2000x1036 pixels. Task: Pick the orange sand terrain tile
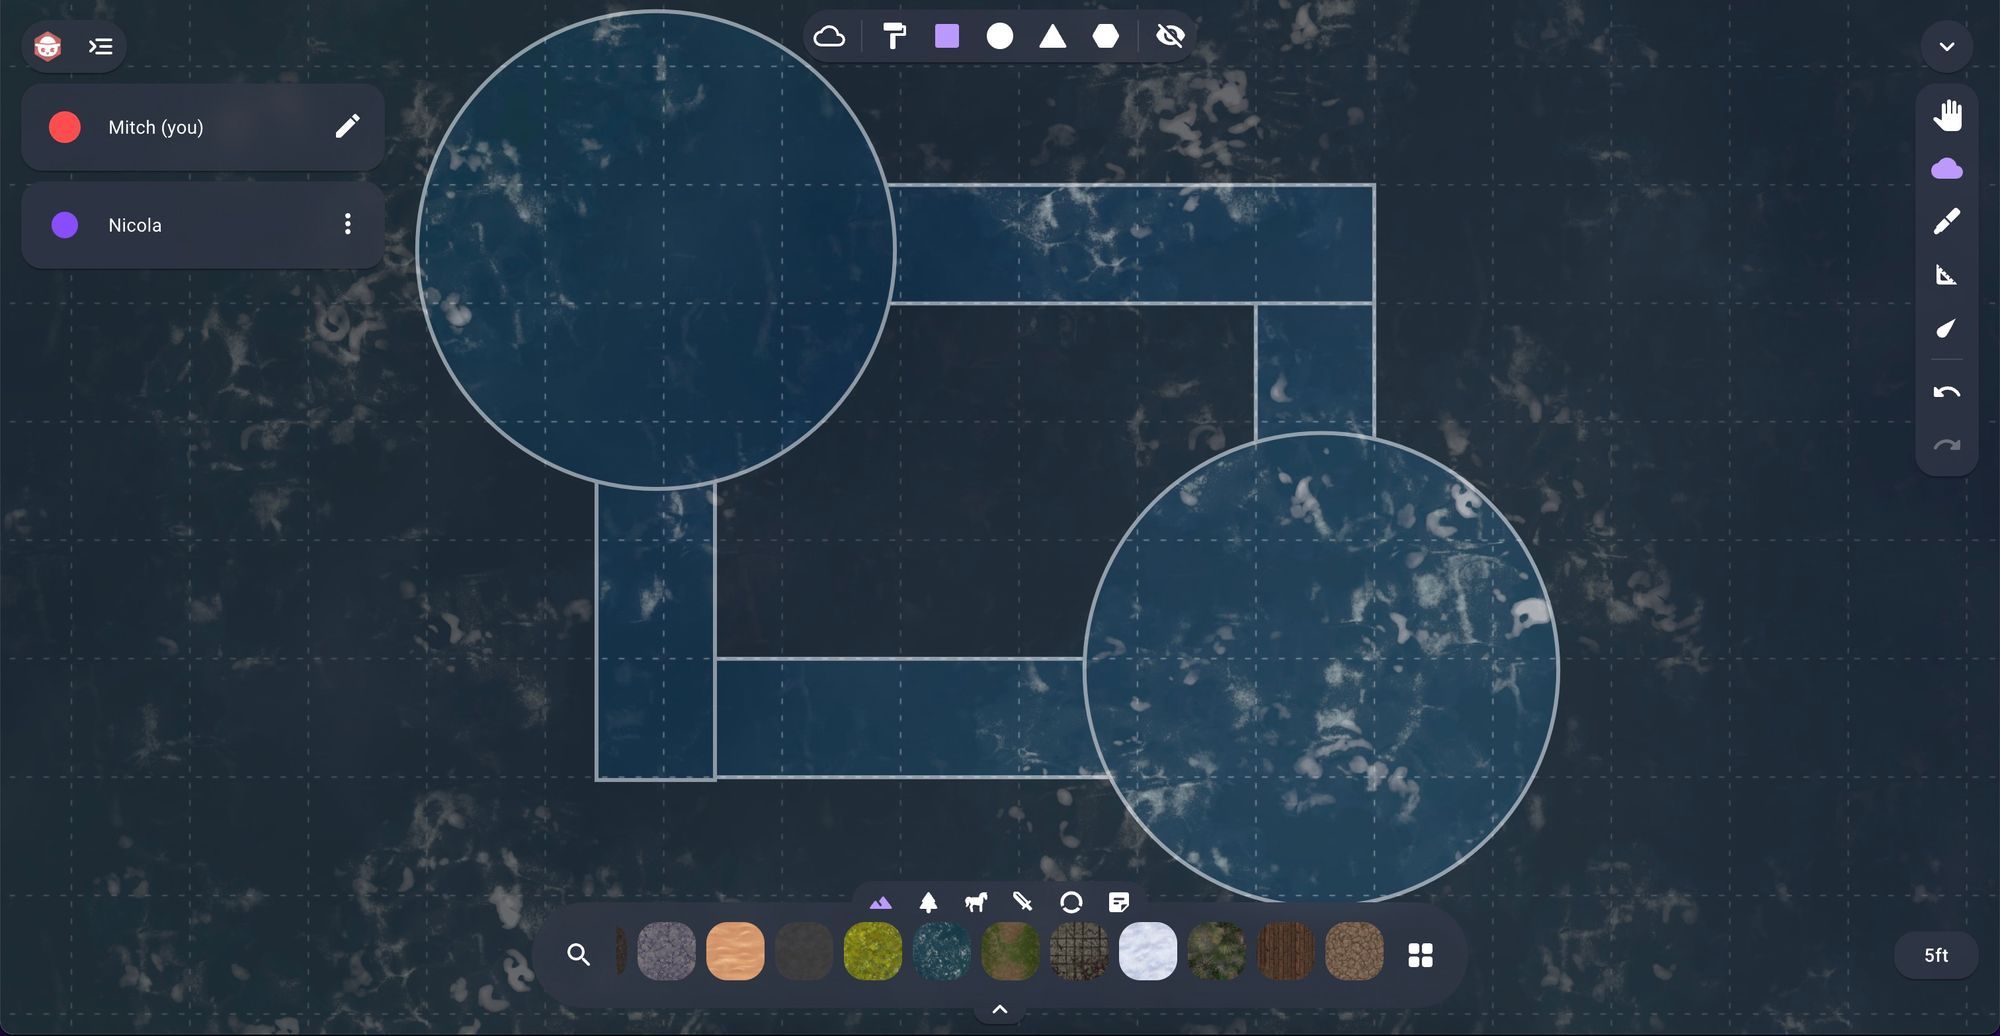coord(735,951)
